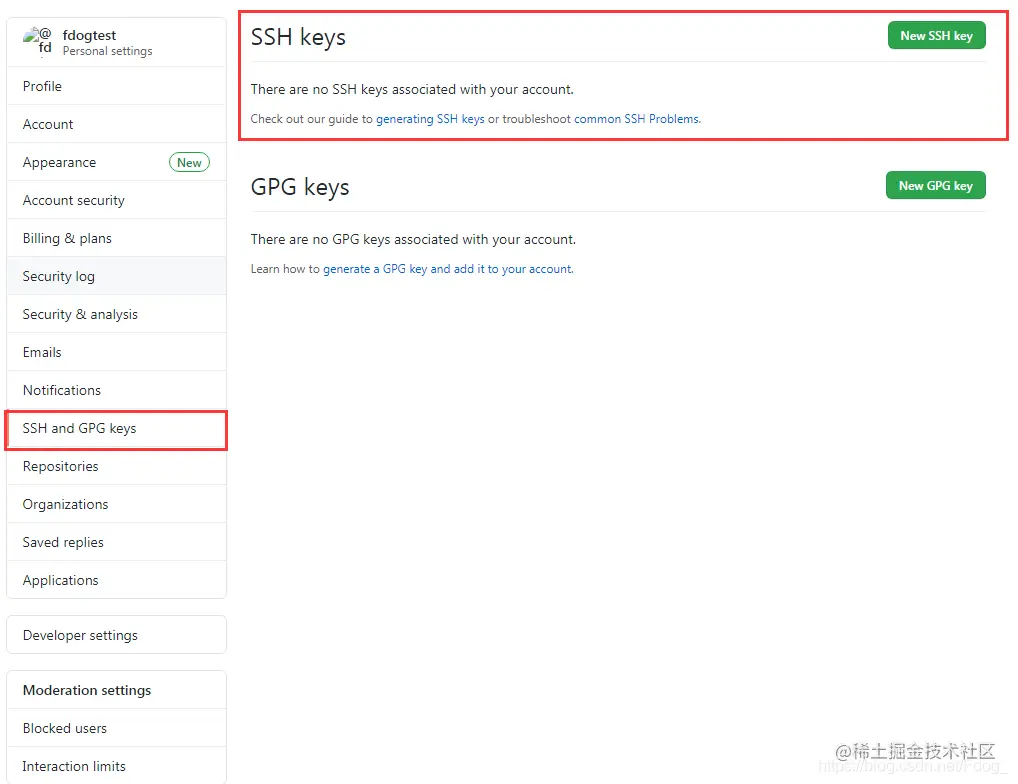Click 'There are no GPG keys' message
The image size is (1018, 784).
(x=413, y=239)
